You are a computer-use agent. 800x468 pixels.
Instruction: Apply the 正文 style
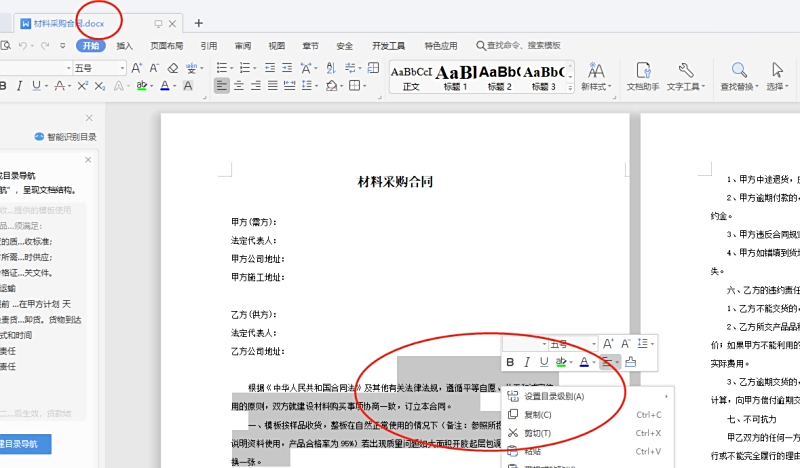tap(411, 78)
